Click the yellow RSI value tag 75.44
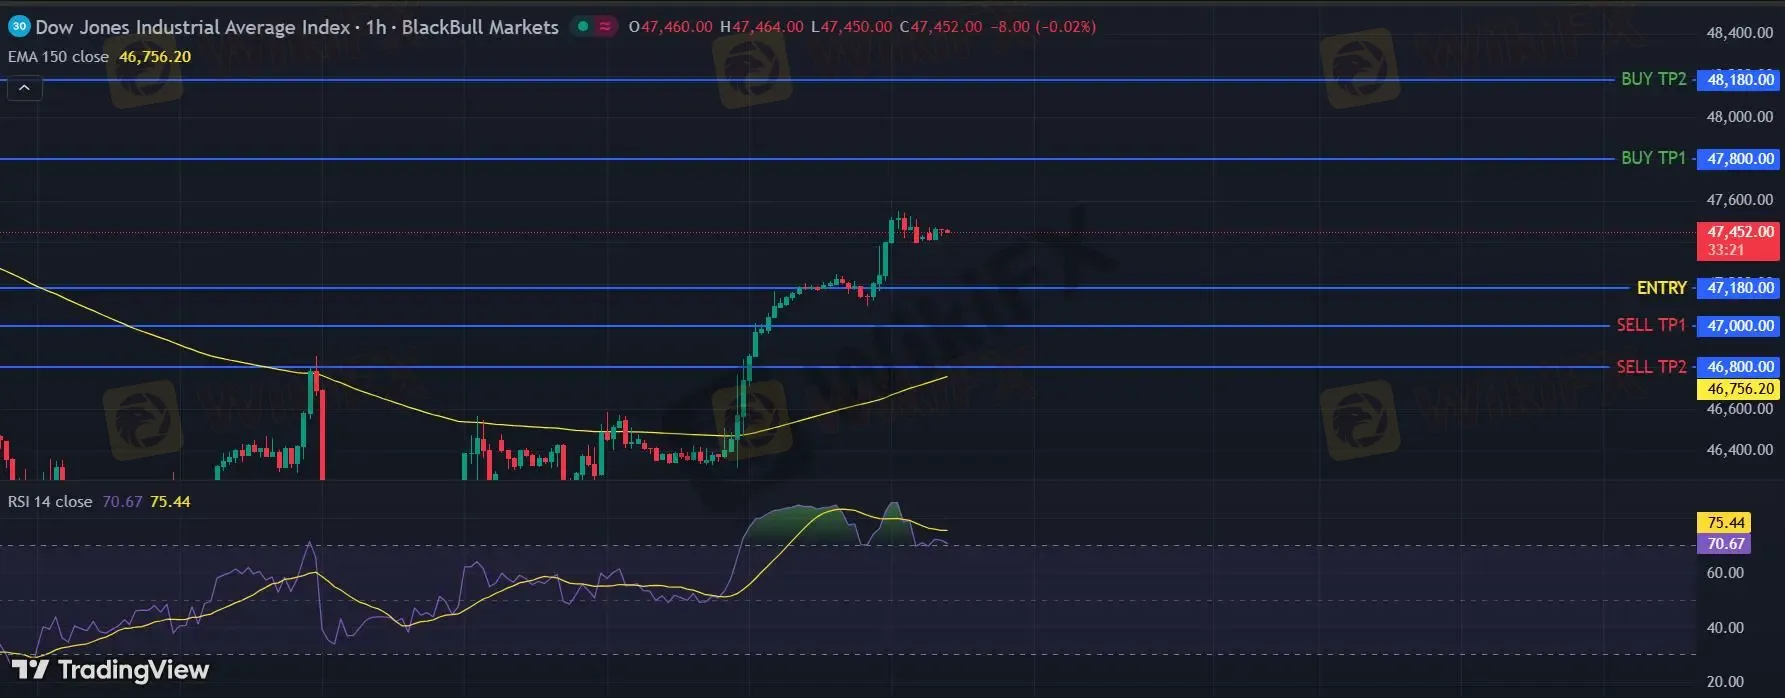Screen dimensions: 1785x698 pos(1725,523)
